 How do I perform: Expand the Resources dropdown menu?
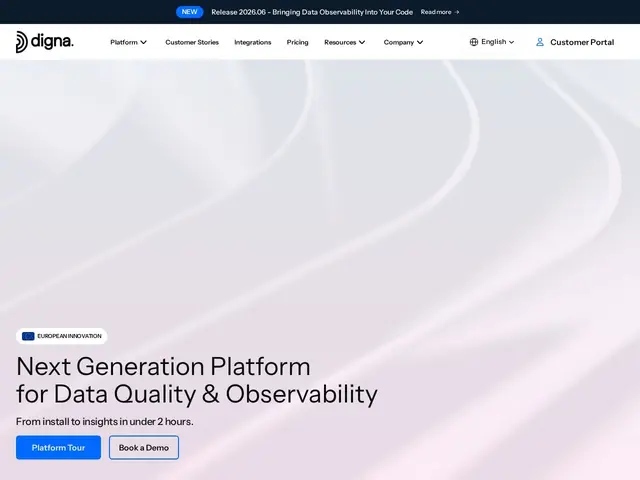[x=344, y=42]
